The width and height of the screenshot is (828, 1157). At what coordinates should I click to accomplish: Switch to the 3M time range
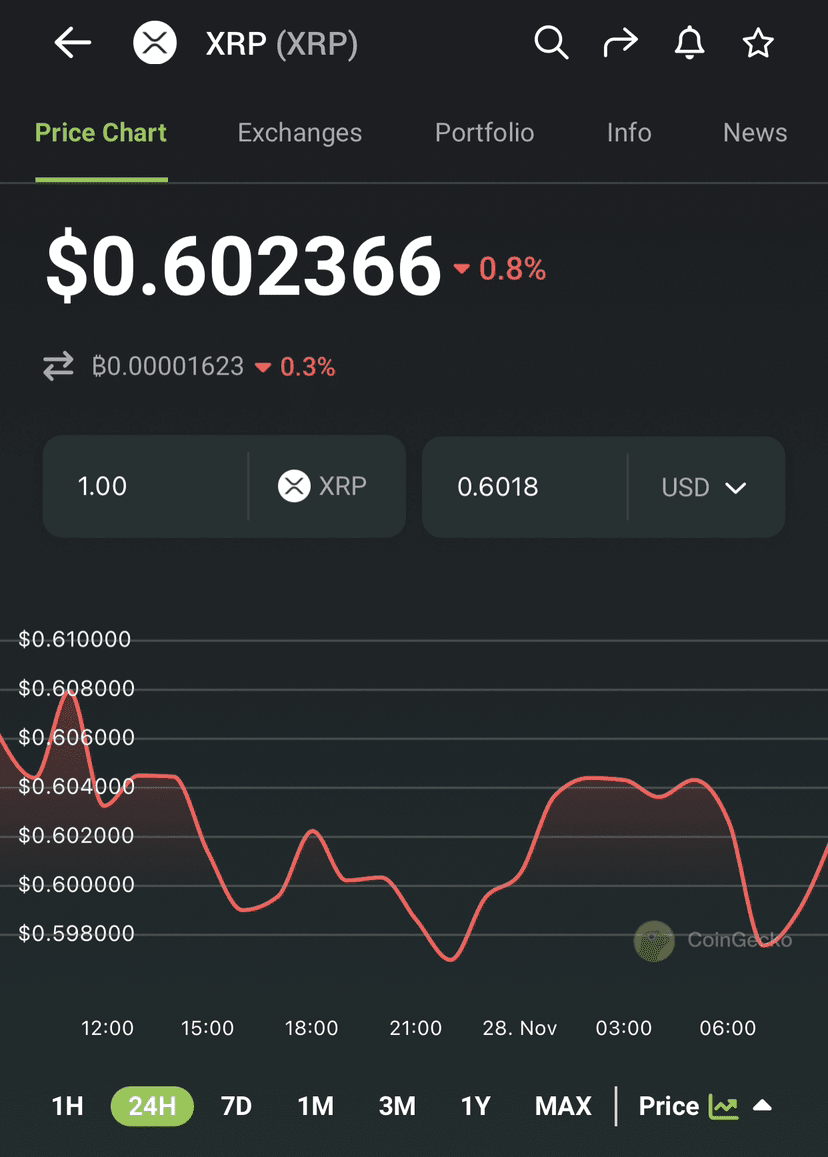[x=397, y=1107]
